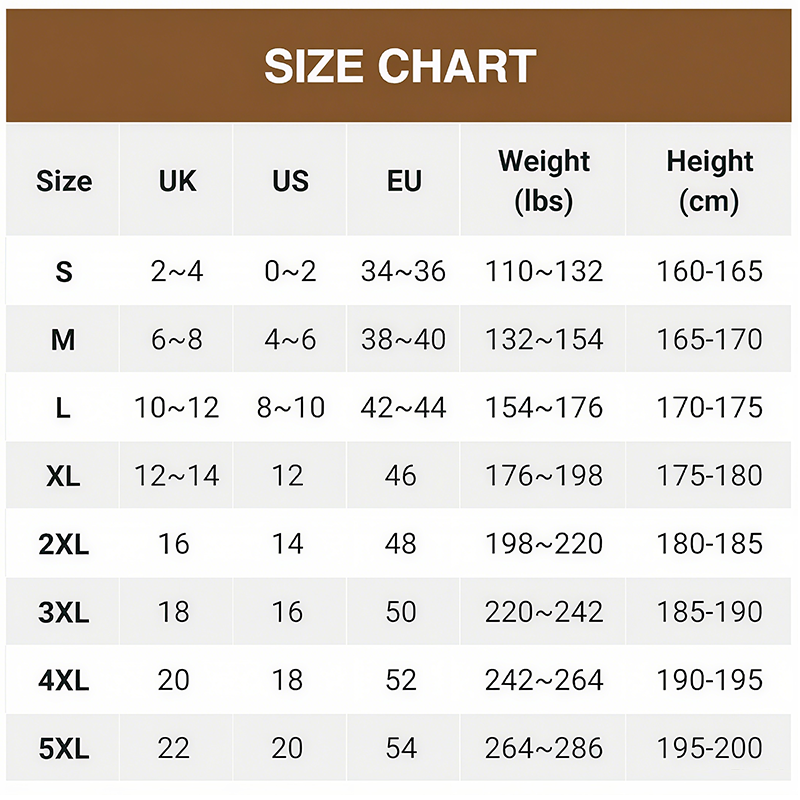Screen dimensions: 800x800
Task: Click the 2XL size row label
Action: click(x=63, y=544)
